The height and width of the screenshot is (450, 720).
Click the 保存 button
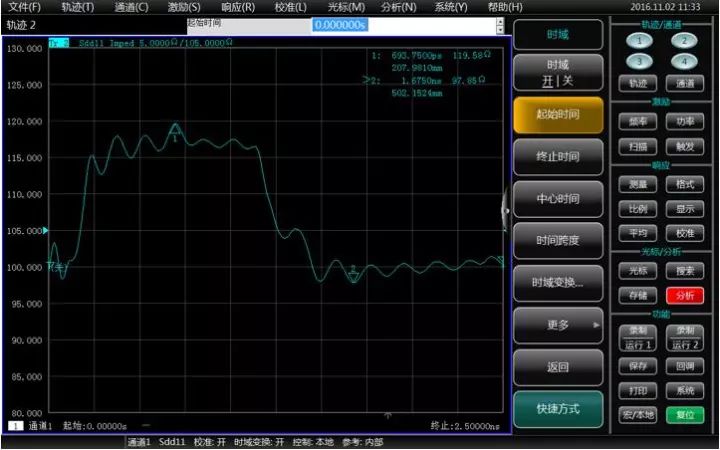[x=638, y=366]
